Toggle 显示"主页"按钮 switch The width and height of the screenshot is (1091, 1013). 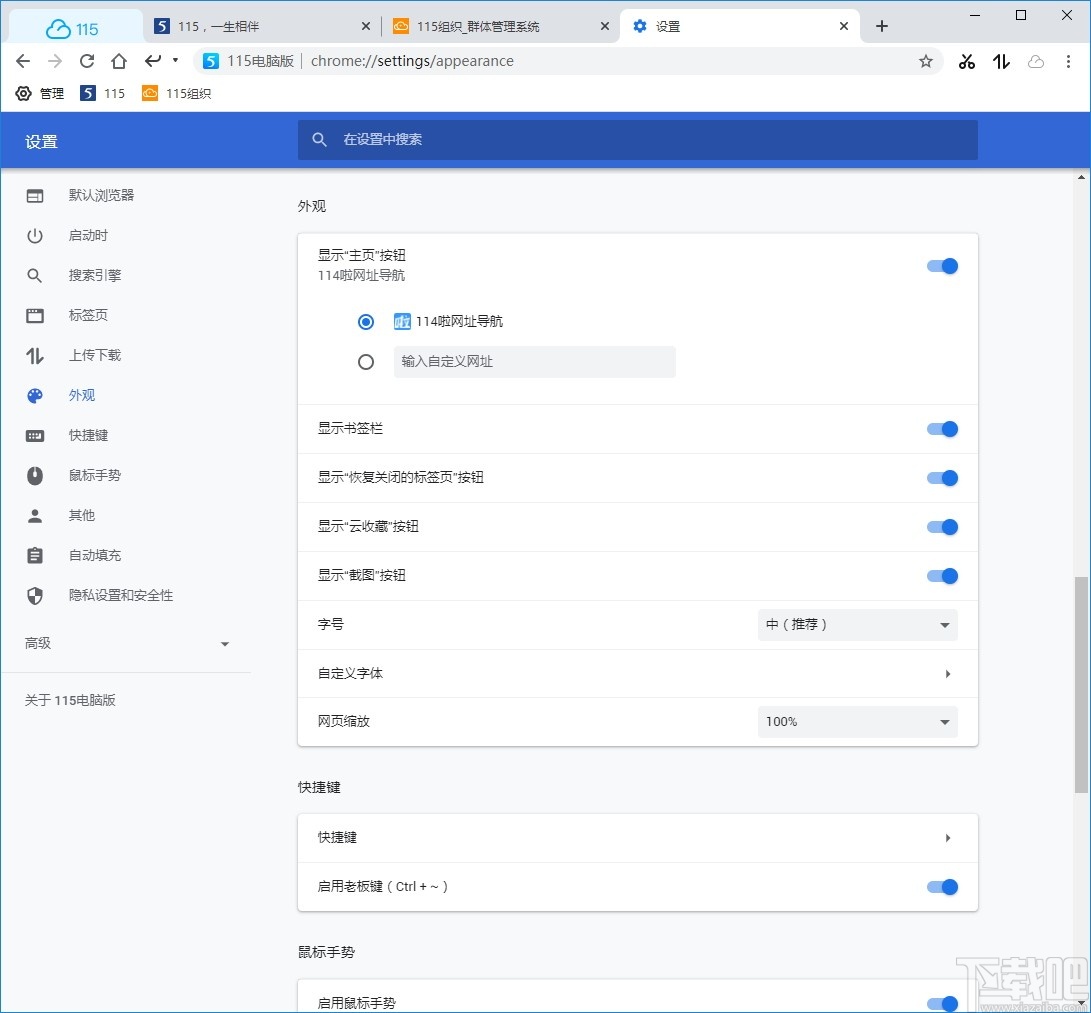[x=942, y=266]
